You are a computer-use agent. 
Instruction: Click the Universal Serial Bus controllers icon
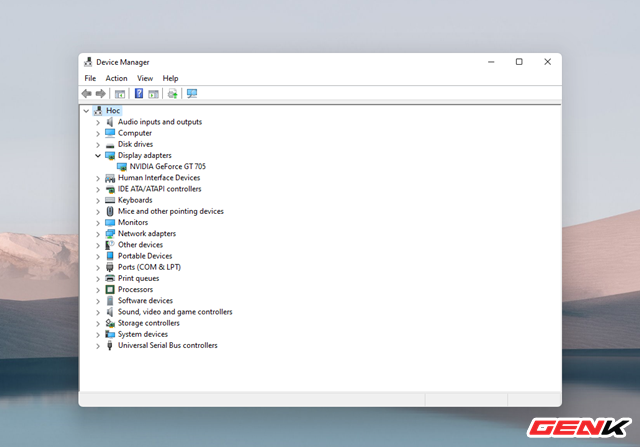coord(110,345)
